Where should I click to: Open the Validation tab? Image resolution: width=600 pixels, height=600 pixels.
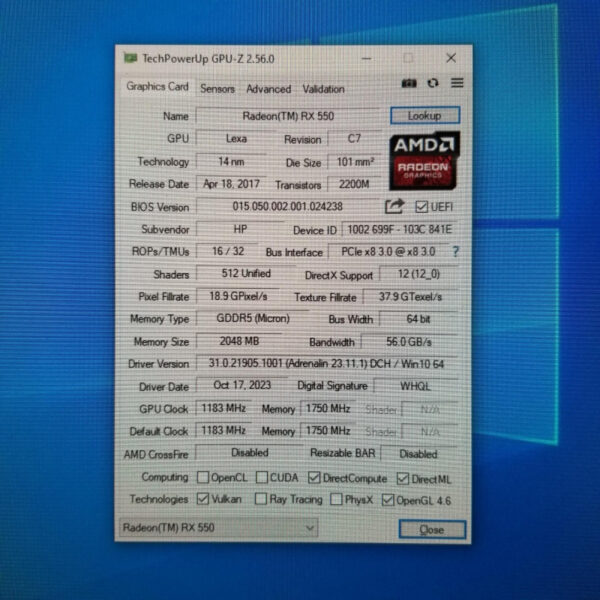pyautogui.click(x=324, y=89)
